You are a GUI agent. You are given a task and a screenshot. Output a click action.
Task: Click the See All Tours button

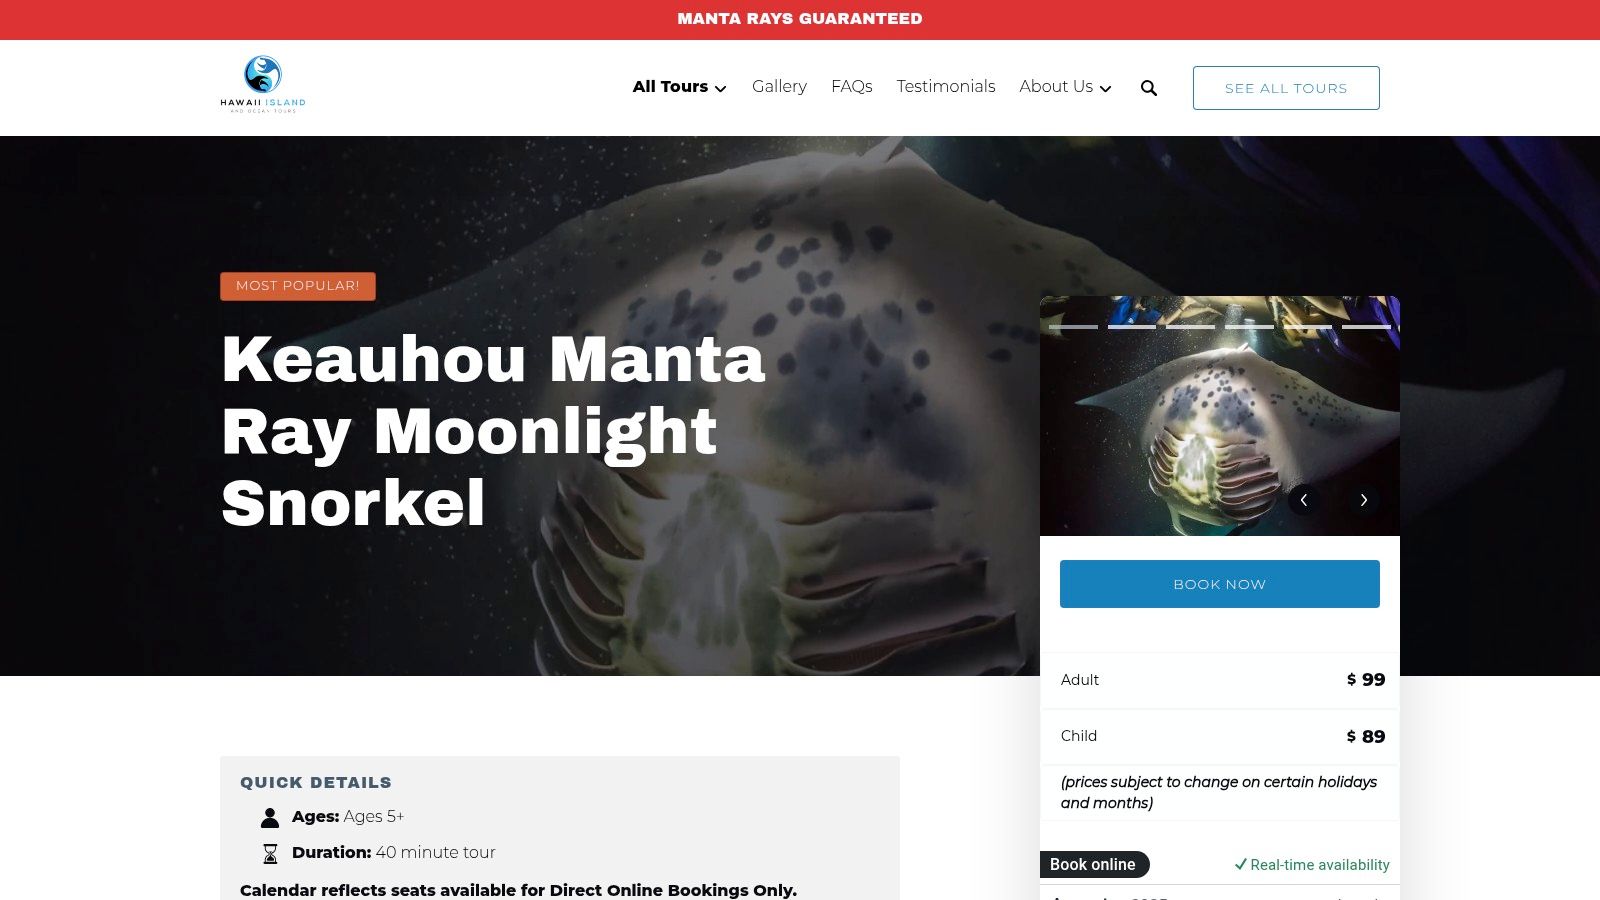[1286, 88]
